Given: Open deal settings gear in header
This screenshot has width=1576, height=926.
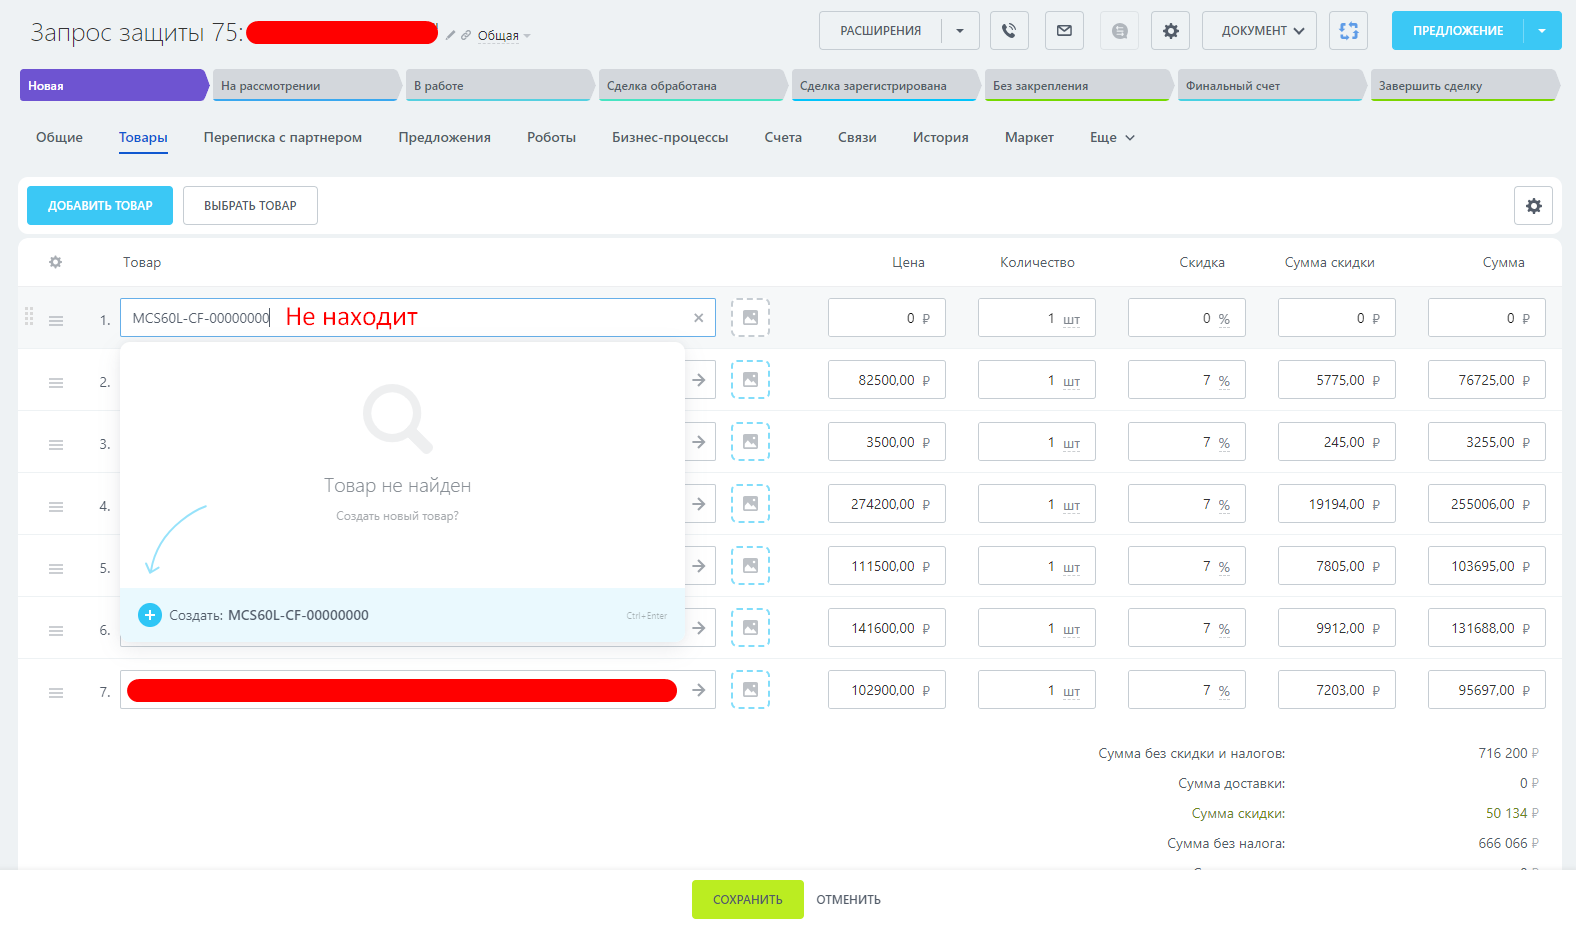Looking at the screenshot, I should (x=1170, y=31).
